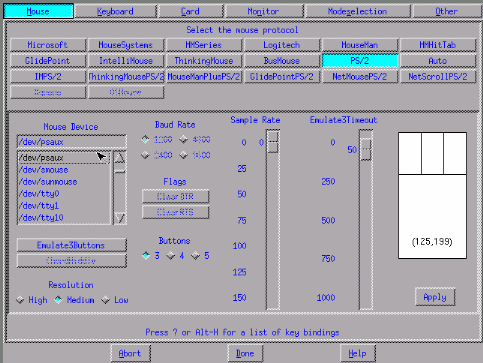Select Low resolution radio button
Image resolution: width=483 pixels, height=363 pixels.
coord(106,300)
